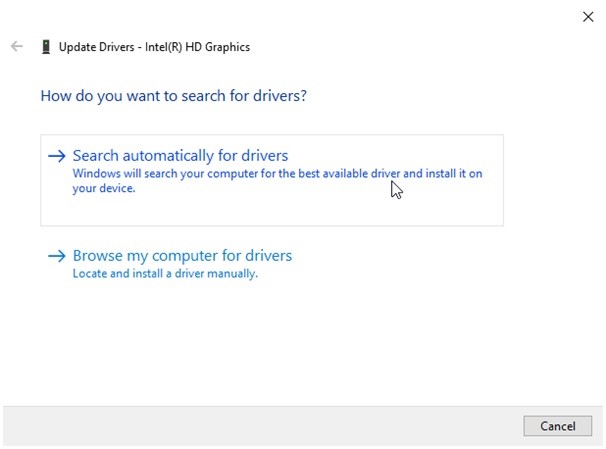The width and height of the screenshot is (606, 449).
Task: Close the Update Drivers dialog with X
Action: (587, 16)
